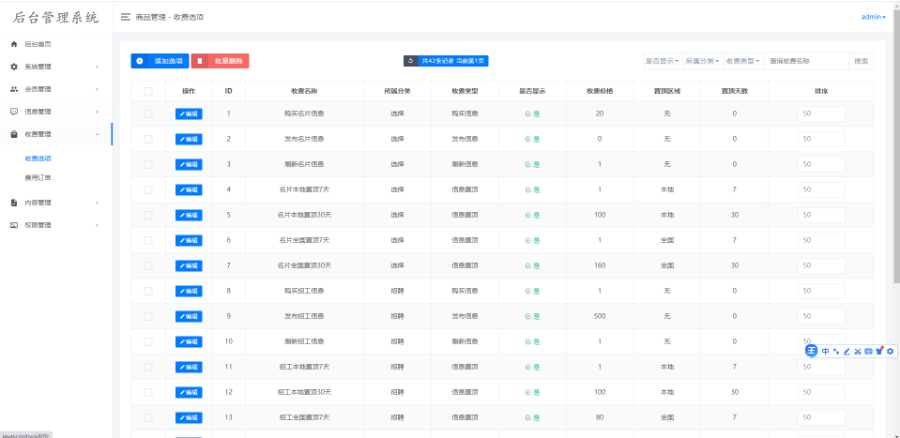
Task: Open the 是否显示 filter dropdown
Action: point(661,61)
